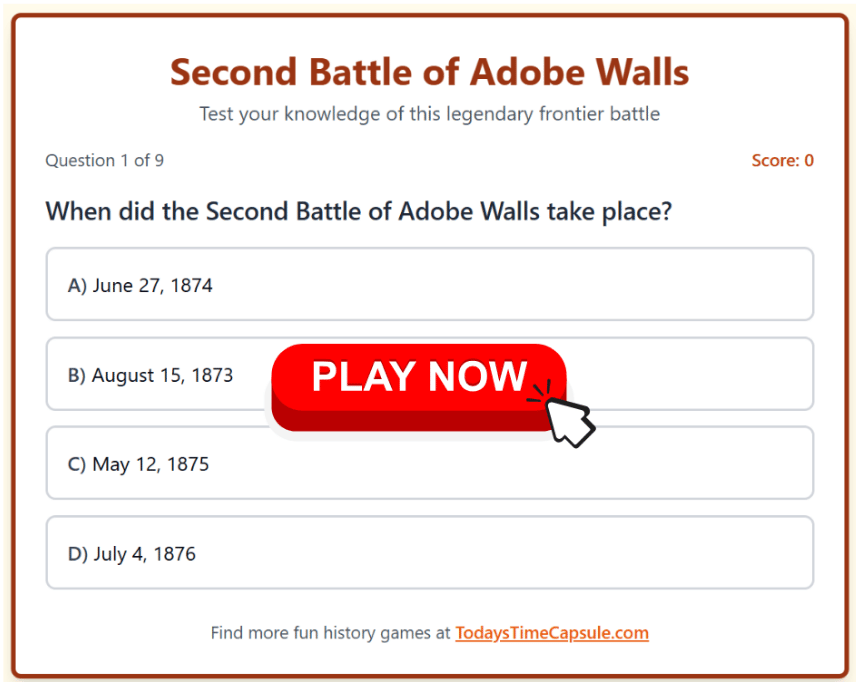Image resolution: width=856 pixels, height=682 pixels.
Task: Select answer A) June 27, 1874
Action: click(x=430, y=285)
